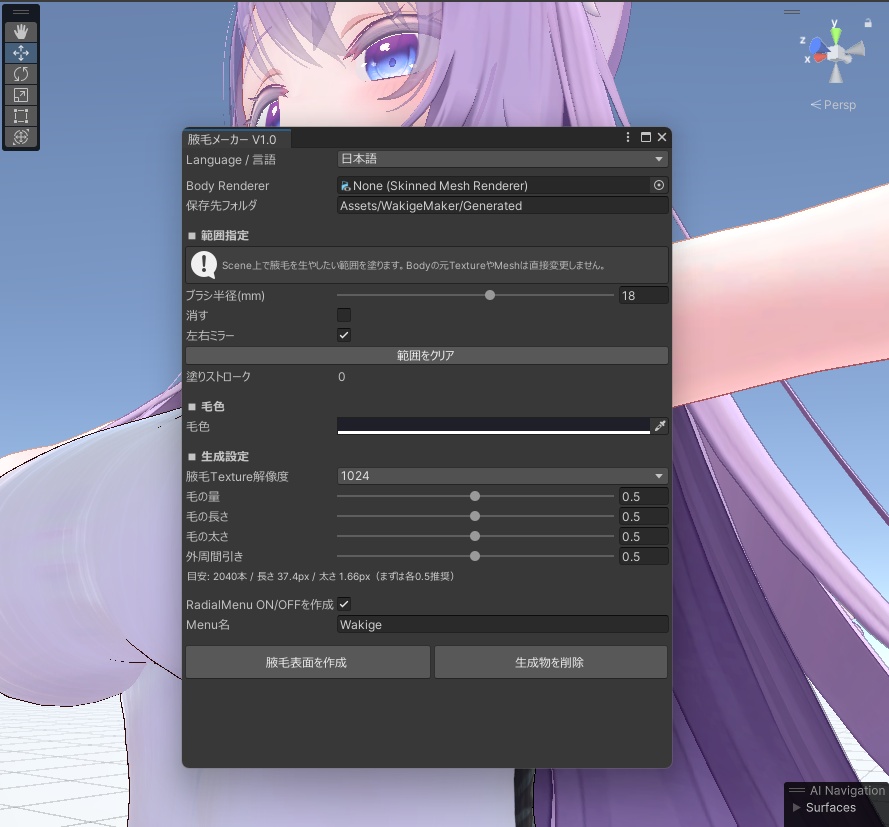889x827 pixels.
Task: Select the 腋毛メーカー V1.0 tab
Action: tap(236, 139)
